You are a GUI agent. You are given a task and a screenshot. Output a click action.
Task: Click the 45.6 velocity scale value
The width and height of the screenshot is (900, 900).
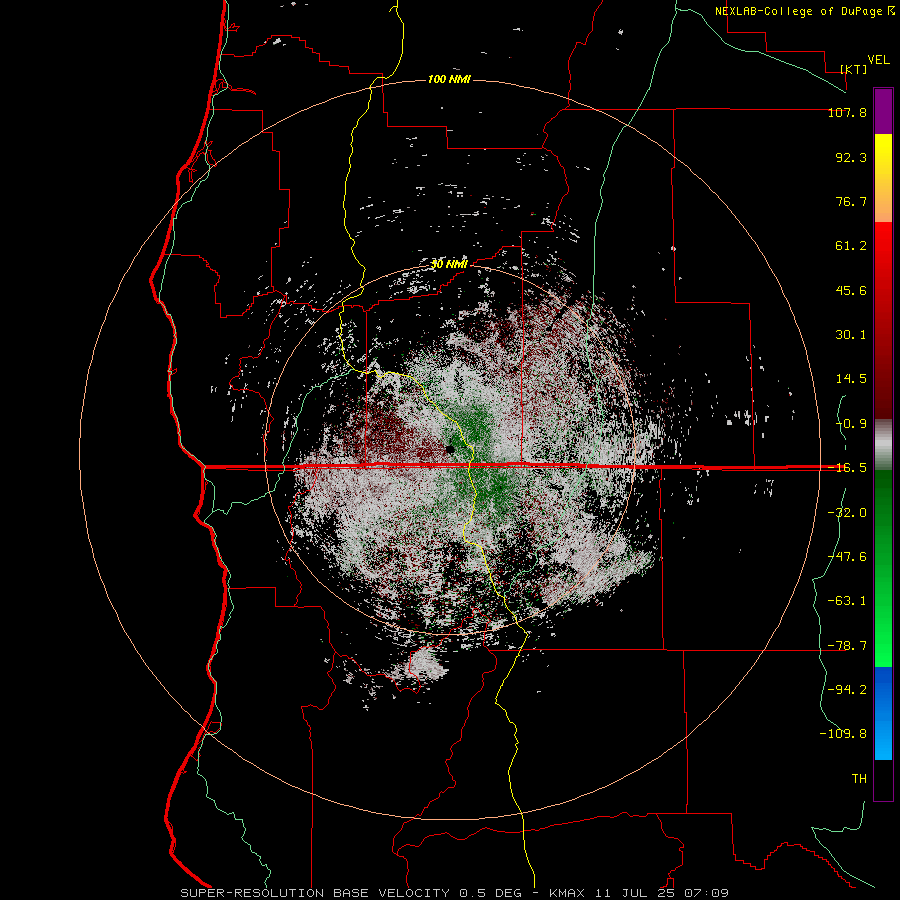(851, 290)
